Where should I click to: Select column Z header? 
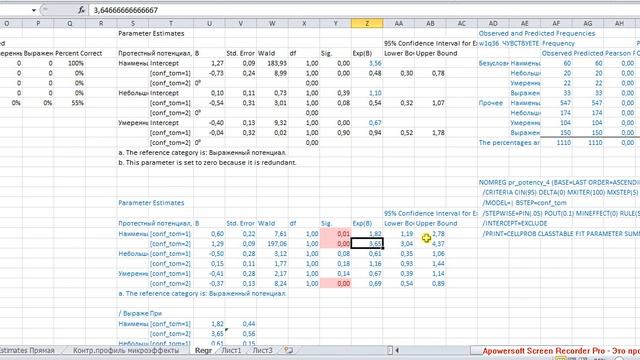point(367,24)
